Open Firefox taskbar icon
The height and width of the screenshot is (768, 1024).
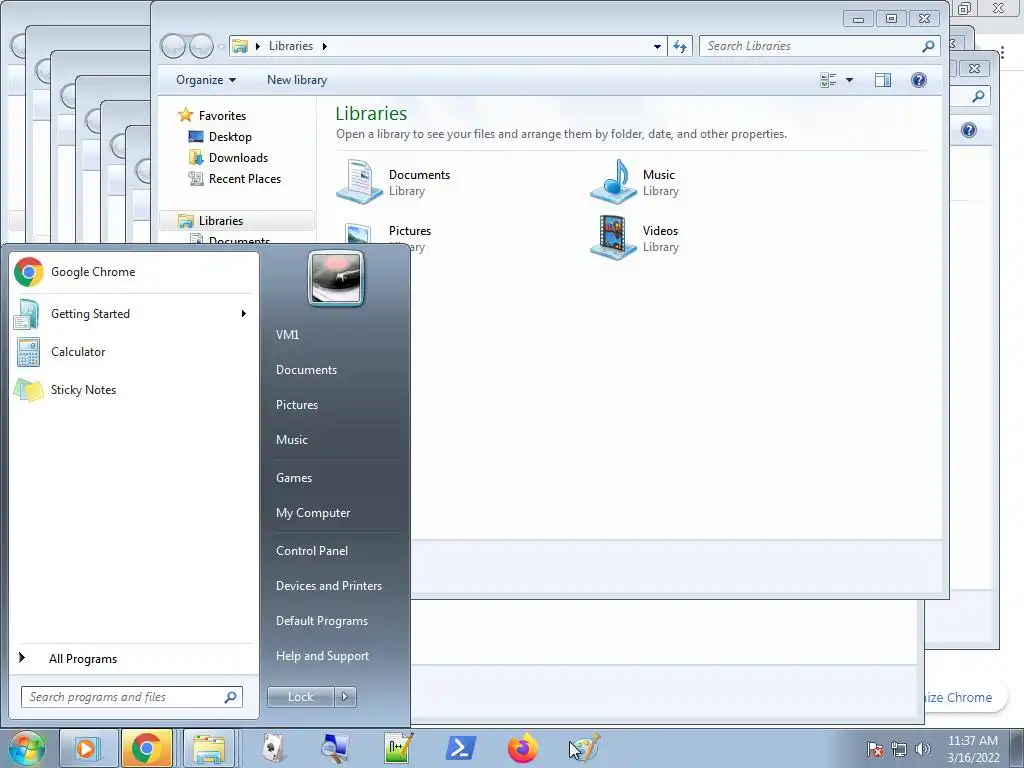tap(522, 748)
